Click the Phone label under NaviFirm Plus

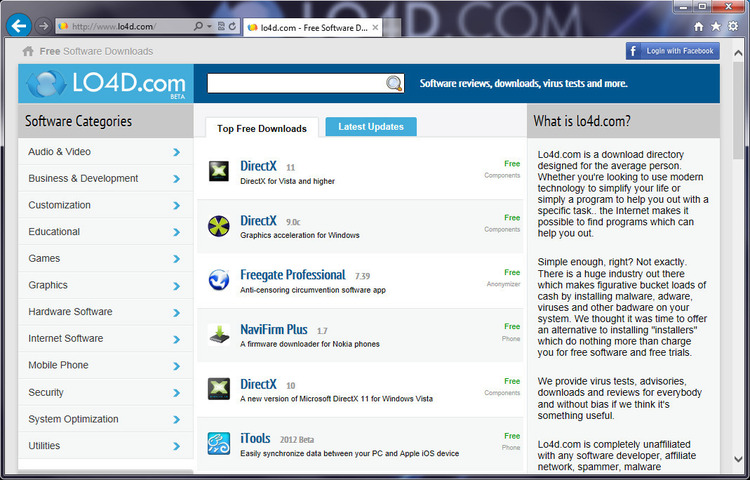pyautogui.click(x=511, y=338)
